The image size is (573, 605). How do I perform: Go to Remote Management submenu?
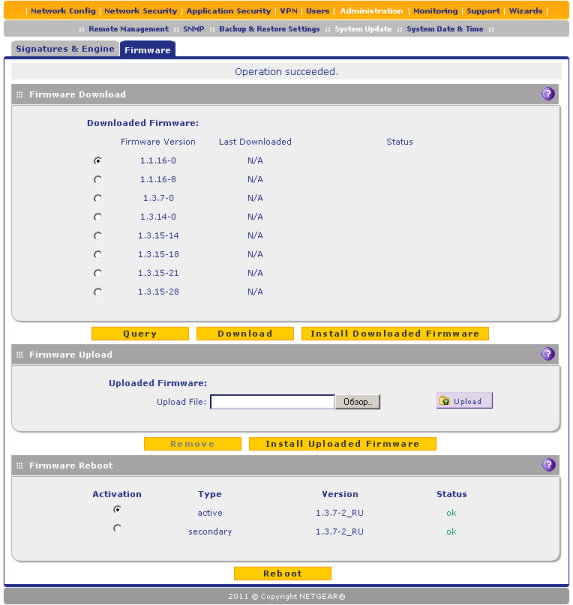pos(128,29)
